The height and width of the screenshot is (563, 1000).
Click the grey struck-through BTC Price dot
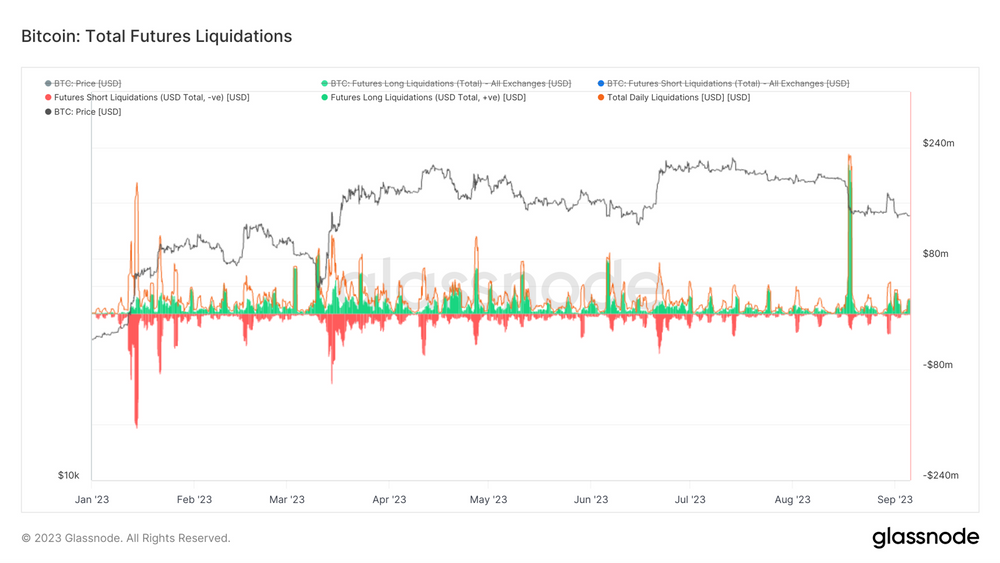48,84
